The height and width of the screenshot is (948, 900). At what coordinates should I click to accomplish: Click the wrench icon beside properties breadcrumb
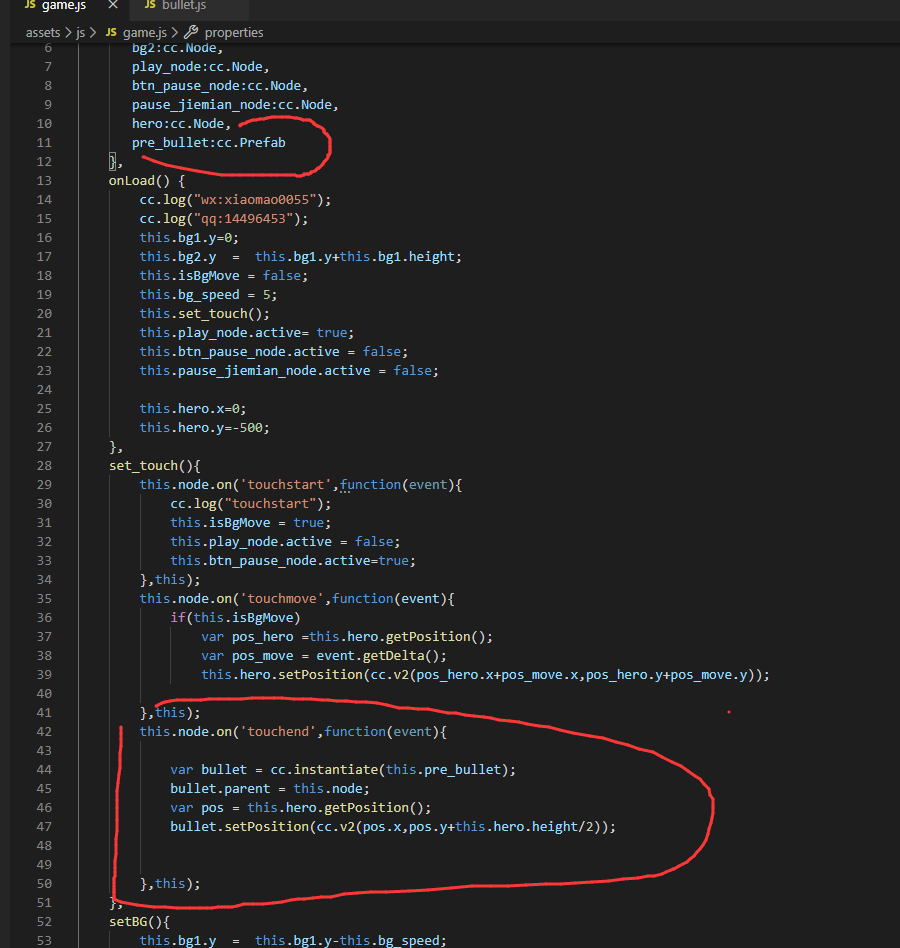click(x=190, y=32)
